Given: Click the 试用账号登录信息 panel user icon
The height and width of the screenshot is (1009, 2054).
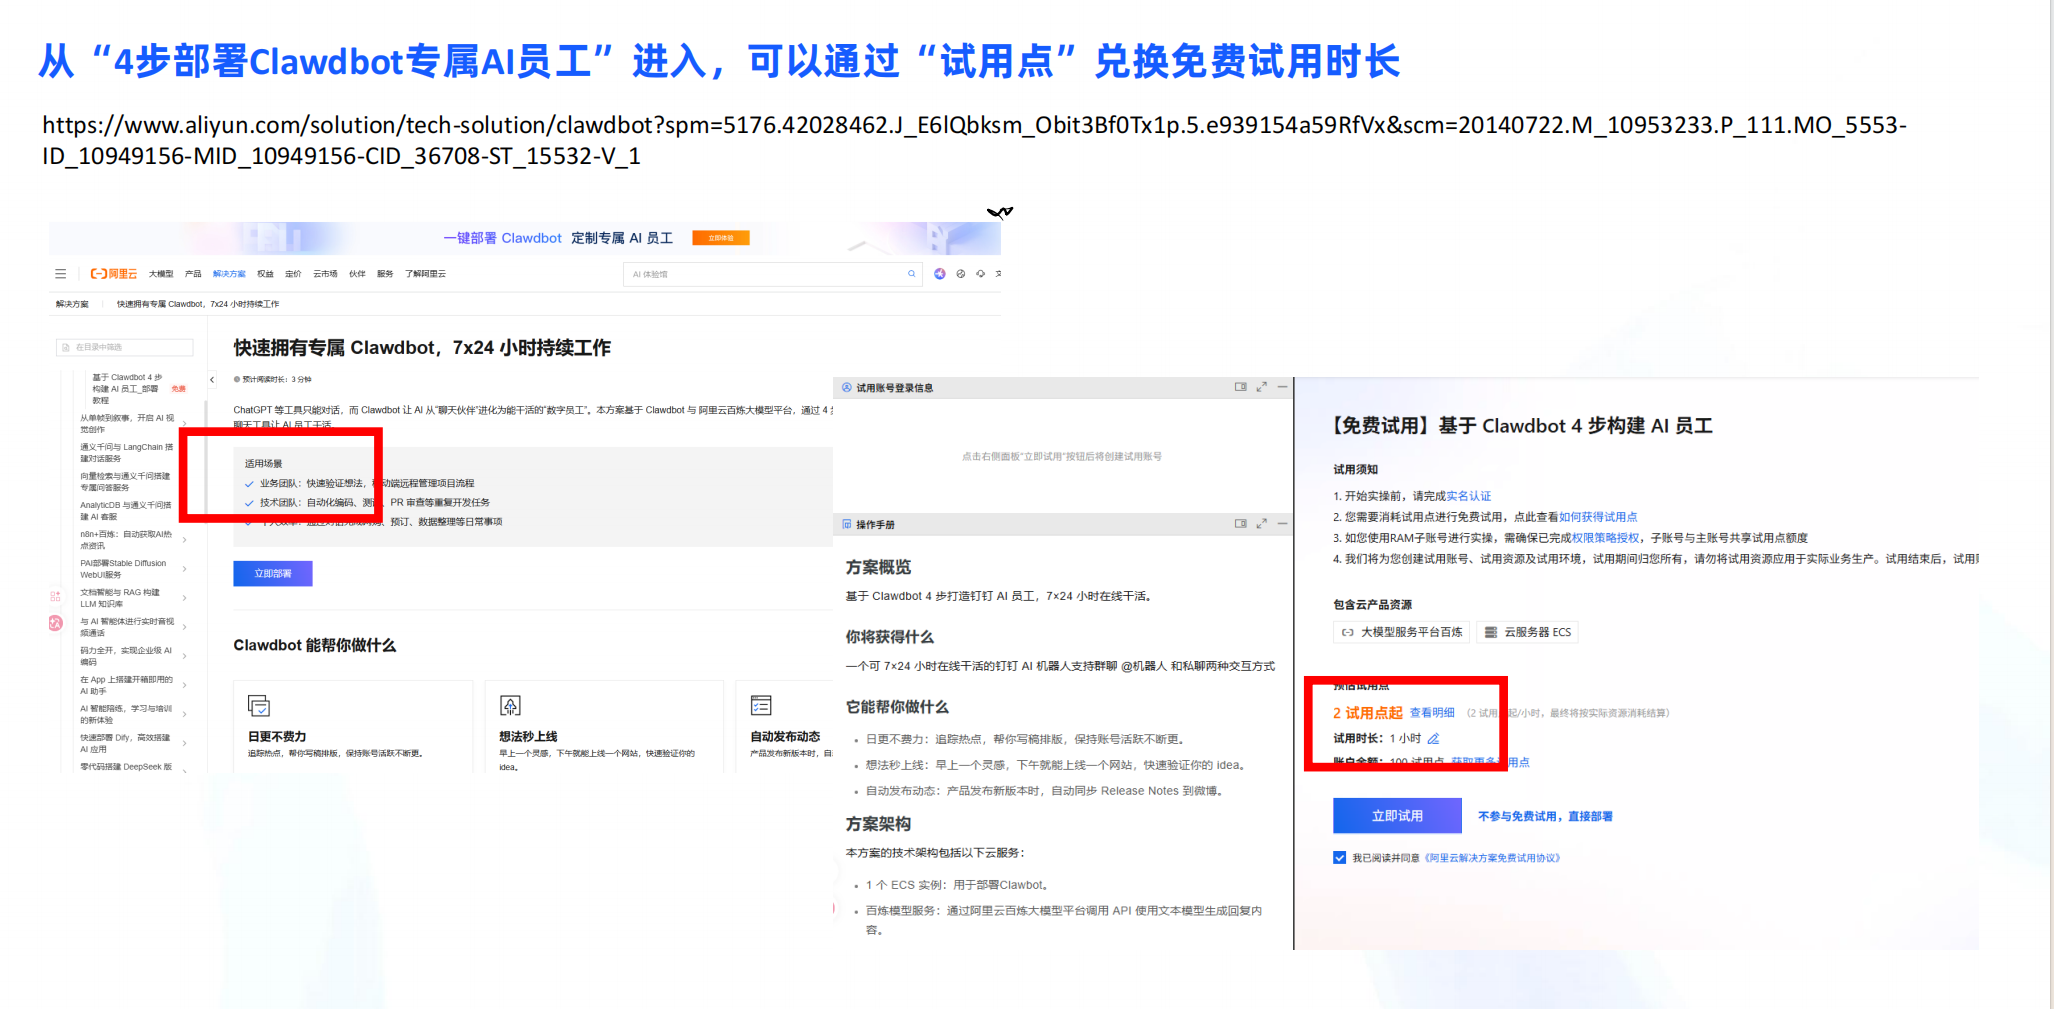Looking at the screenshot, I should 847,387.
